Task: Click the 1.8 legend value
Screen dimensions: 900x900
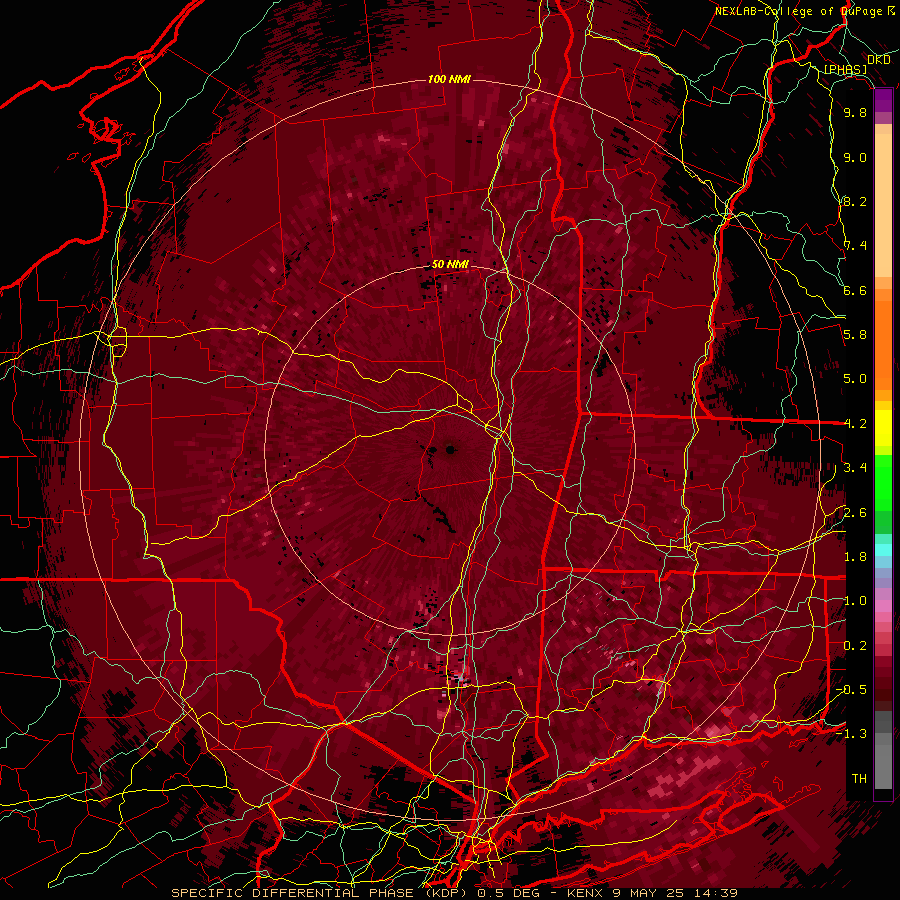Action: pos(855,557)
